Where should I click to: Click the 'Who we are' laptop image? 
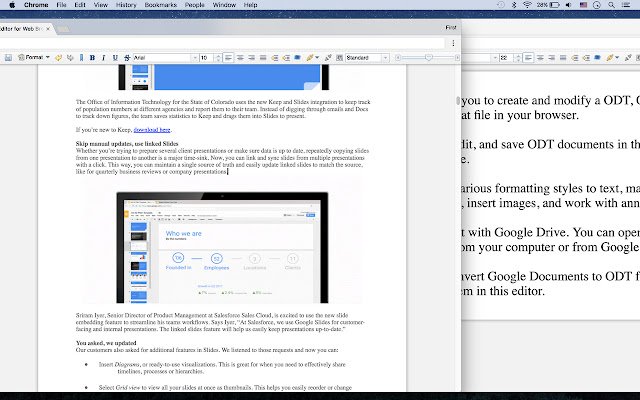pos(222,247)
